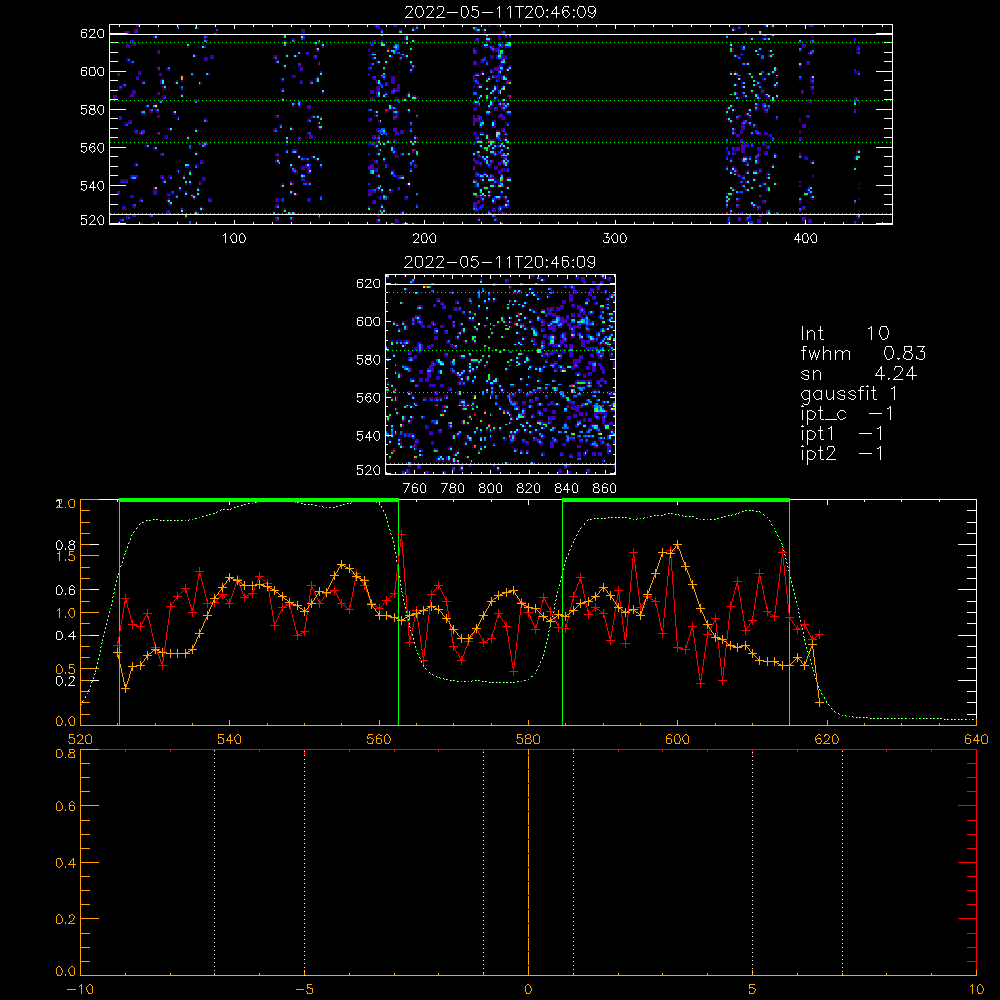Click the middle image title 2022-05-11T20:46:09
The height and width of the screenshot is (1000, 1000).
[x=500, y=262]
